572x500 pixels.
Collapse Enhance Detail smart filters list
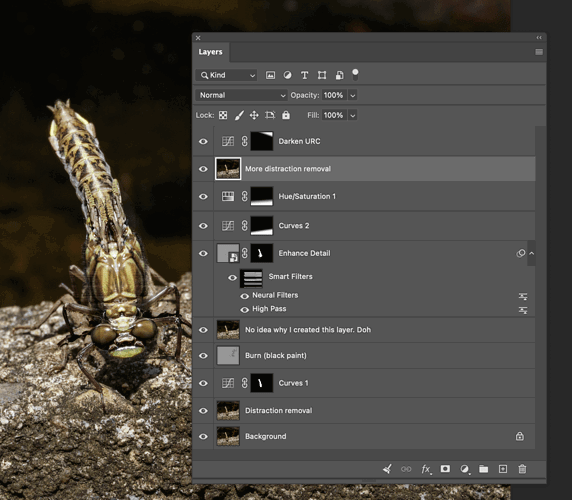[x=532, y=253]
